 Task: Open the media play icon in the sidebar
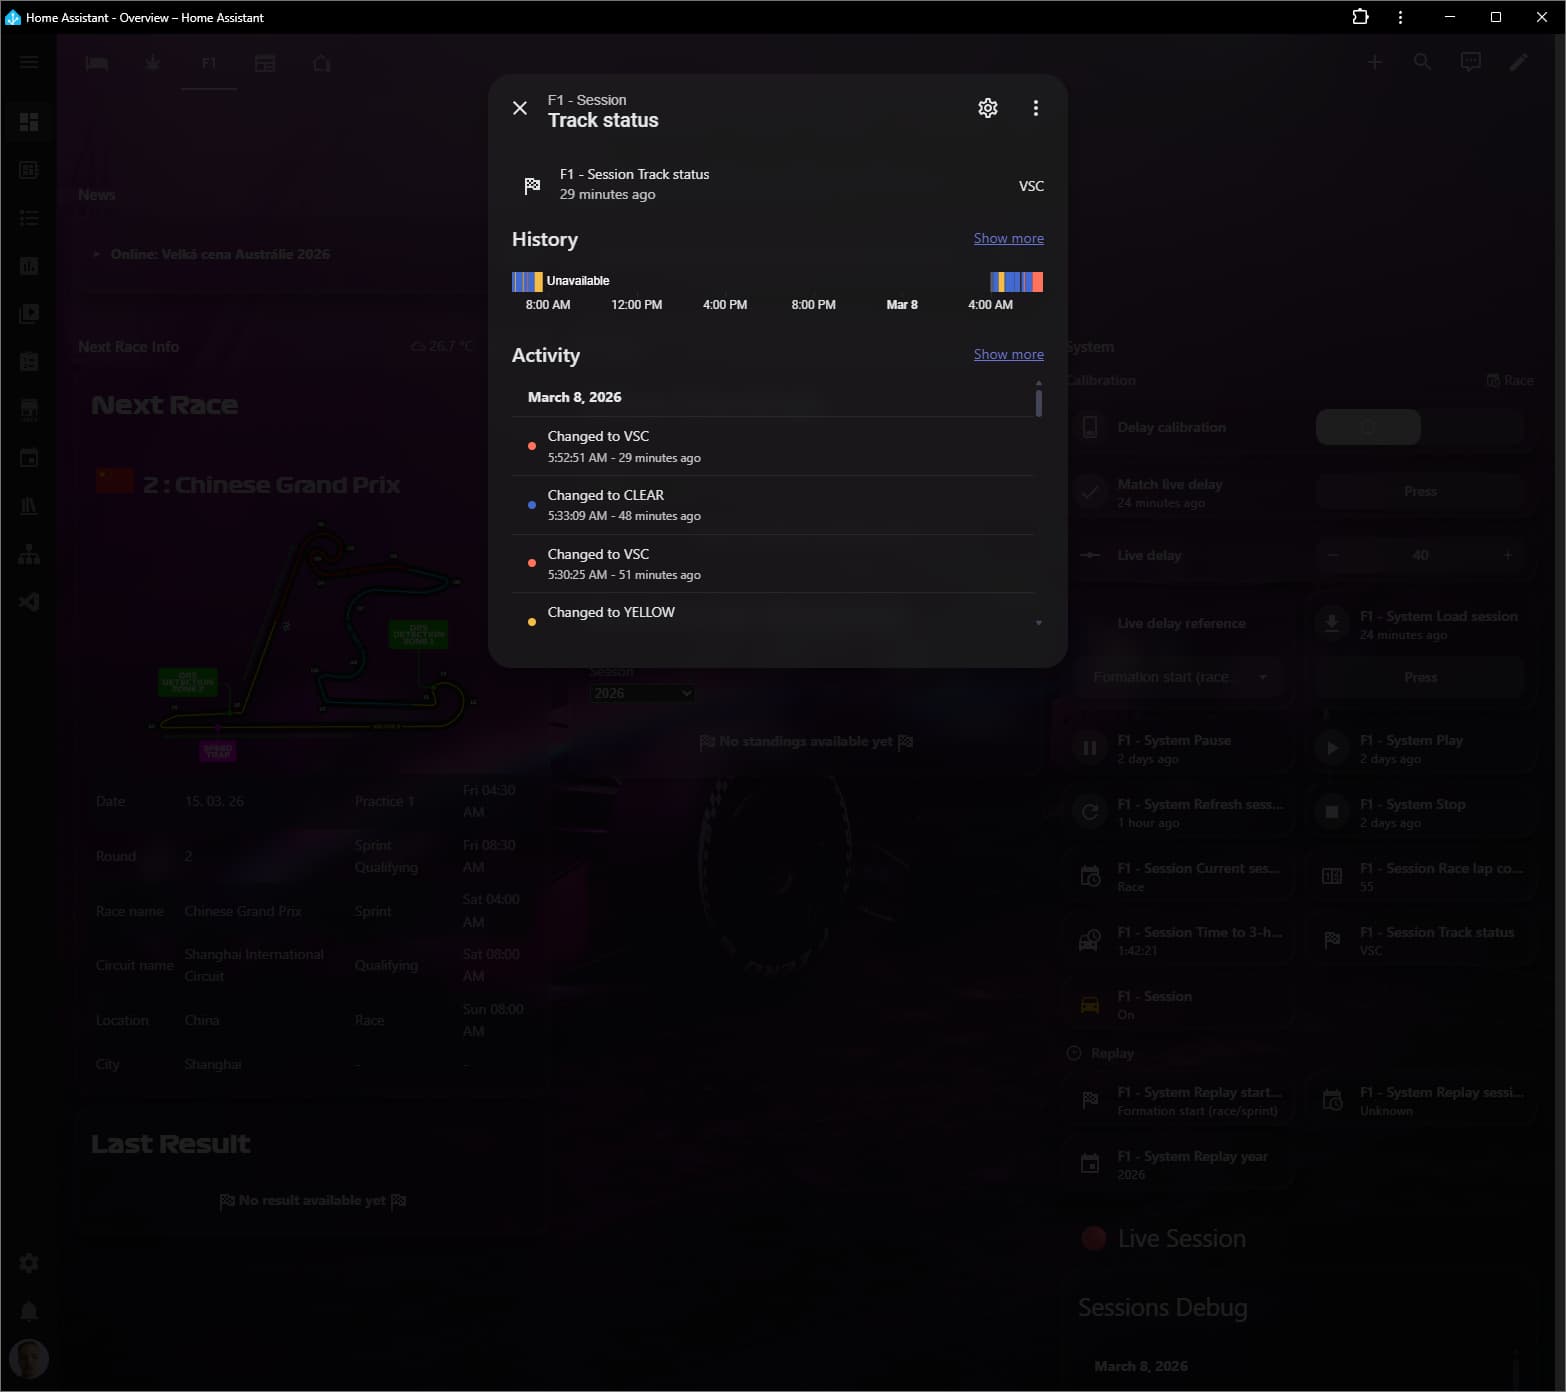(x=29, y=314)
